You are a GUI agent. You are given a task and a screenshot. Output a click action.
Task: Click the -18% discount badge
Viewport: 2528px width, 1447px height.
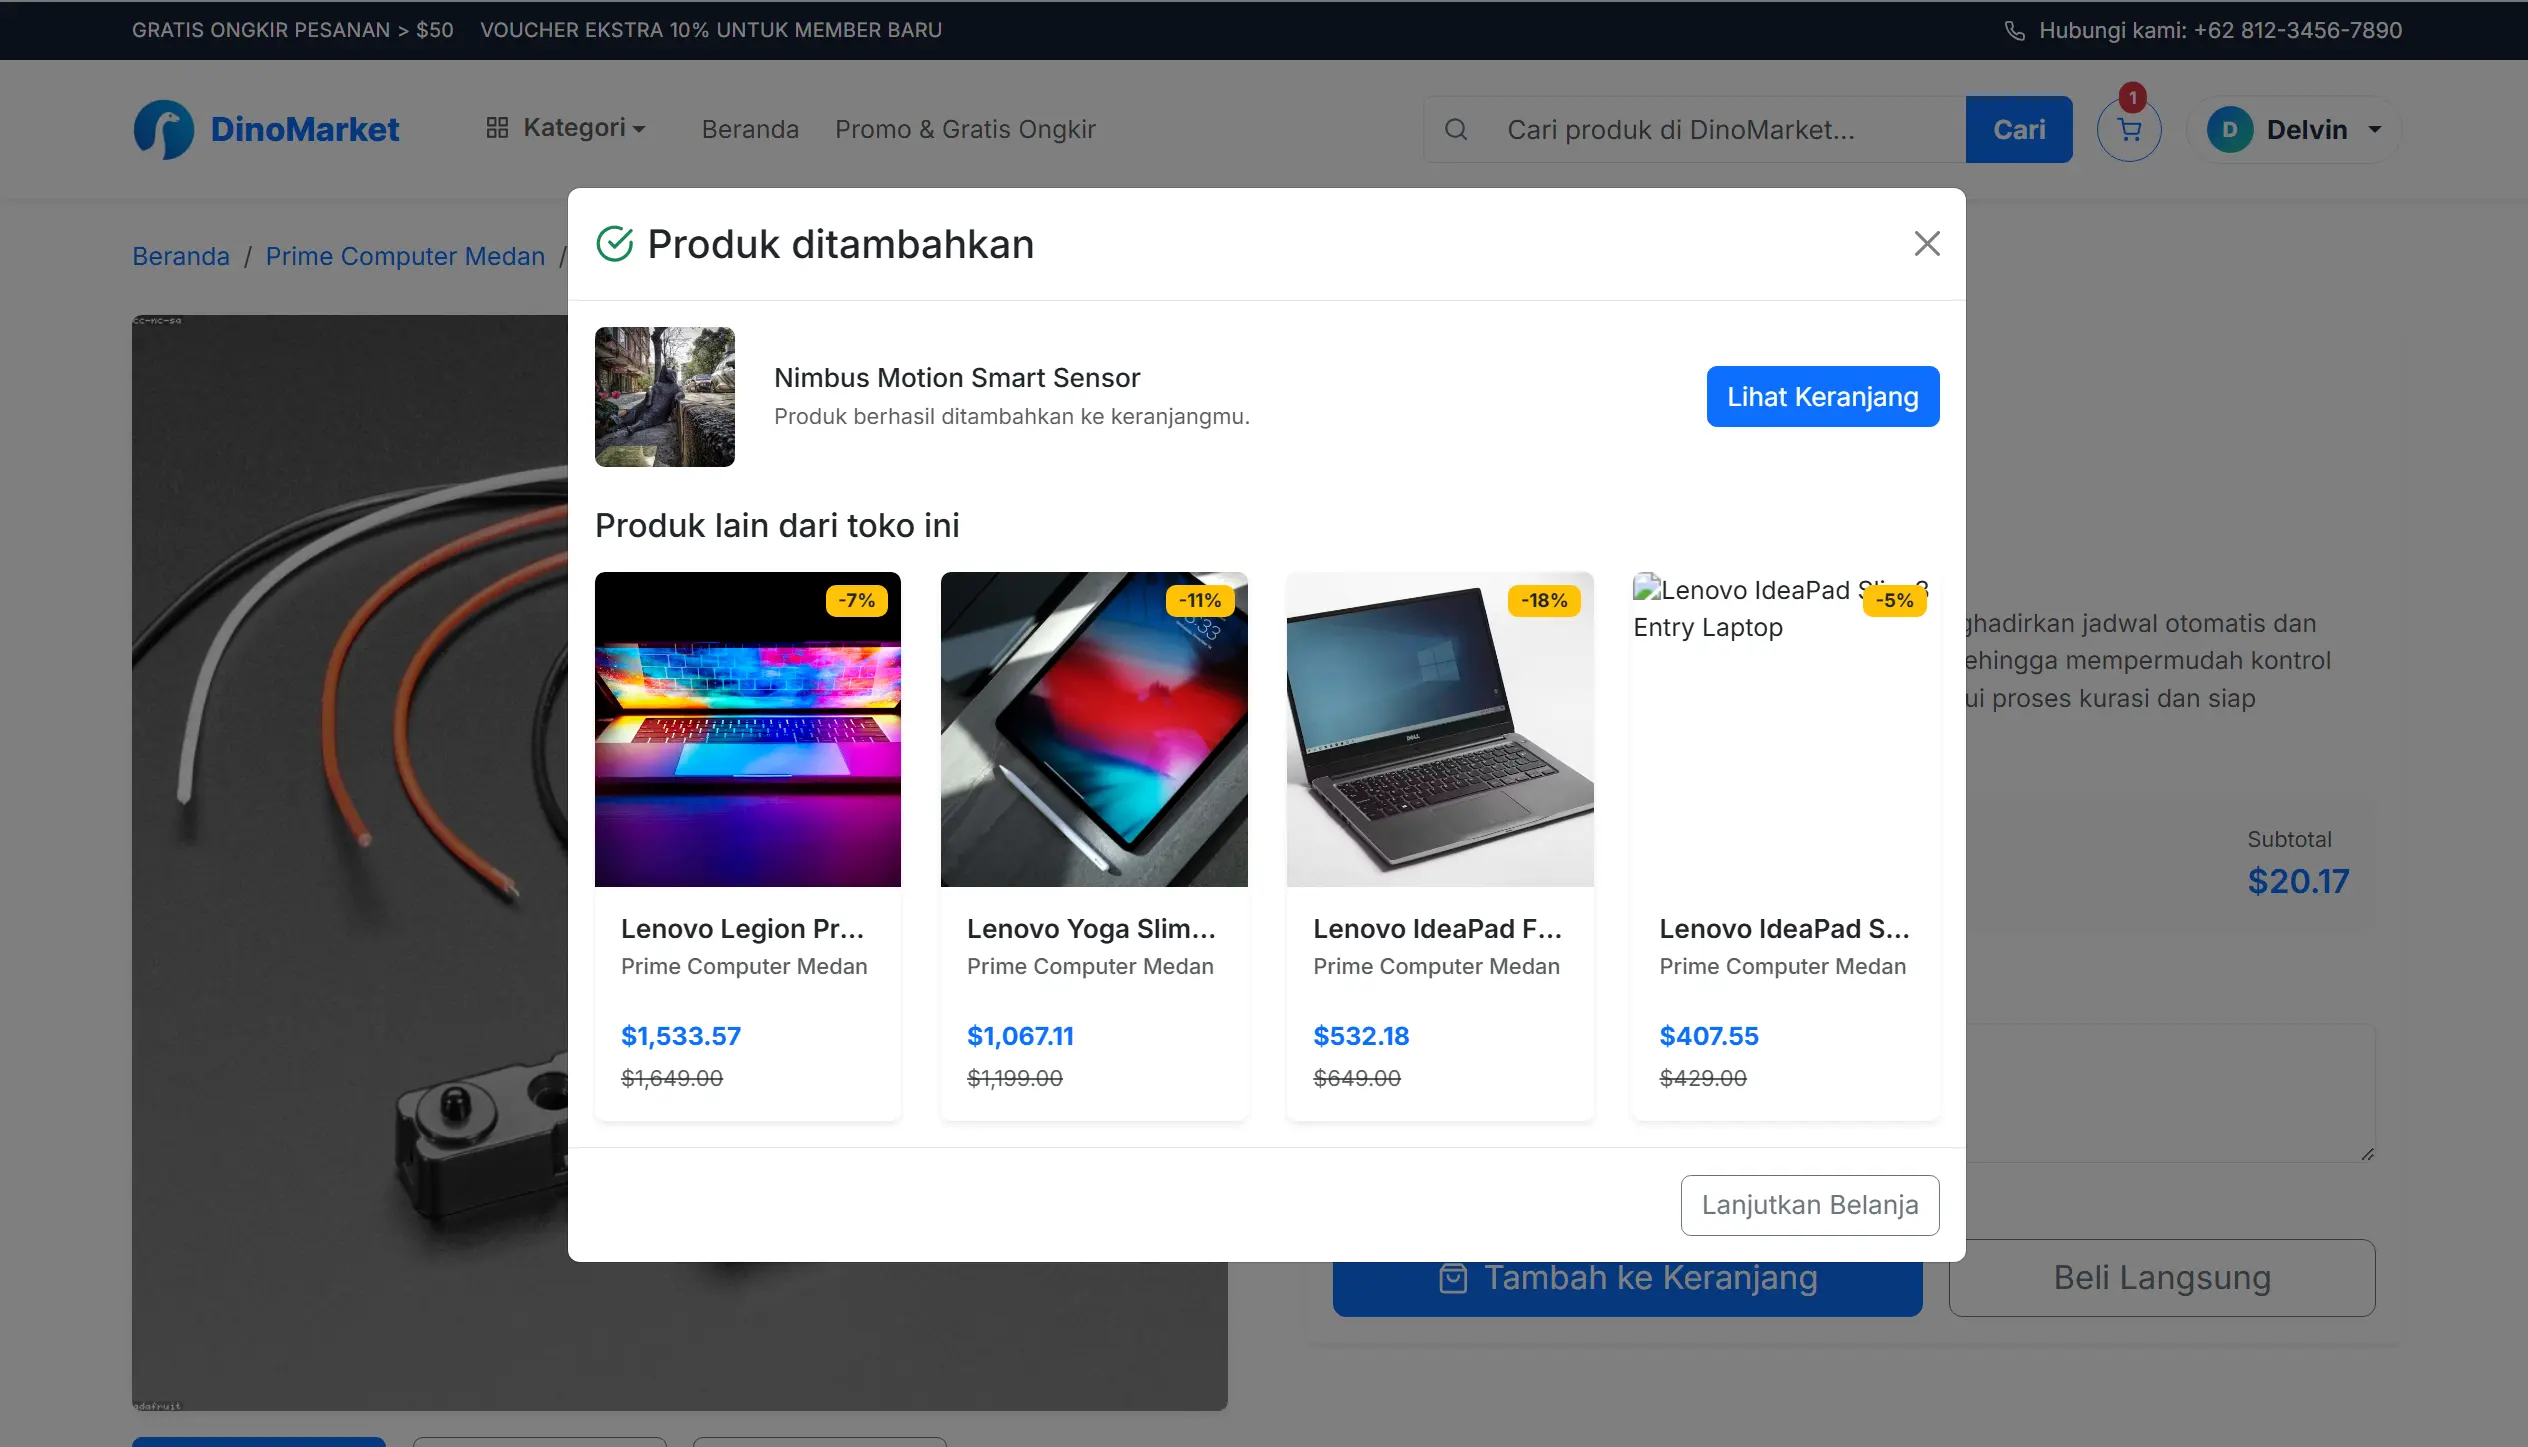click(x=1543, y=601)
